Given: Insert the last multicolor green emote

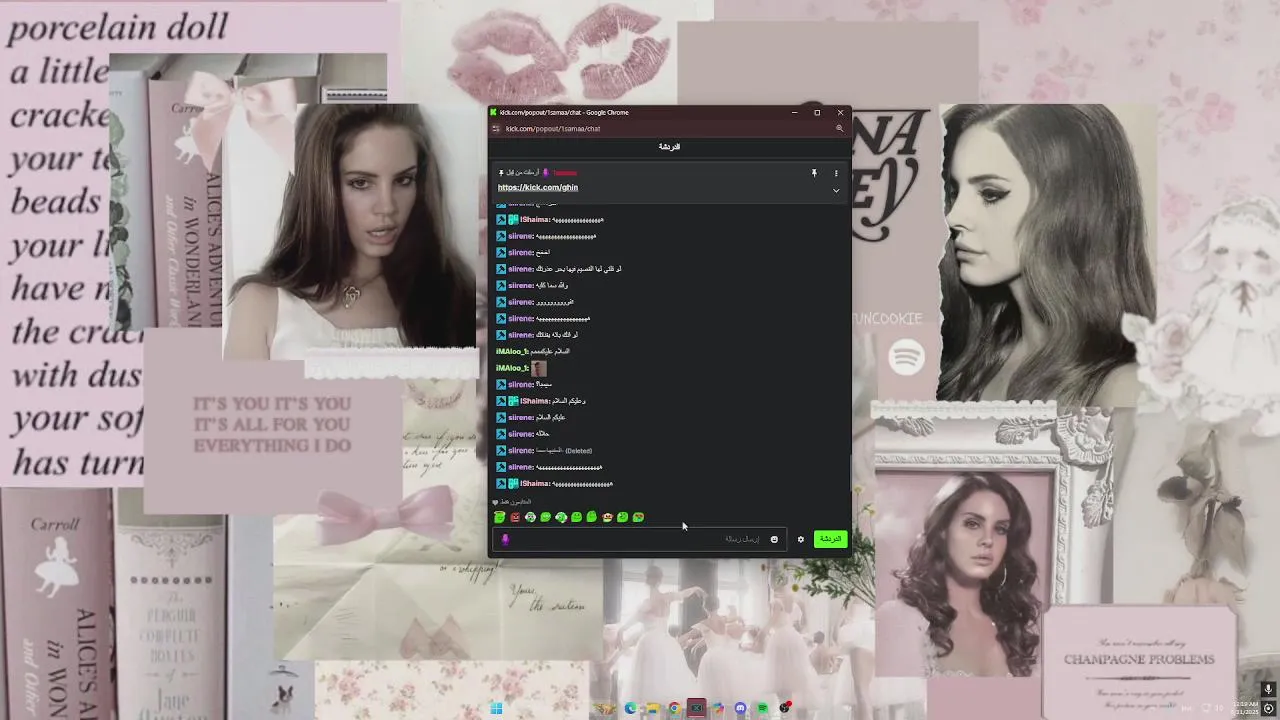Looking at the screenshot, I should [x=638, y=517].
